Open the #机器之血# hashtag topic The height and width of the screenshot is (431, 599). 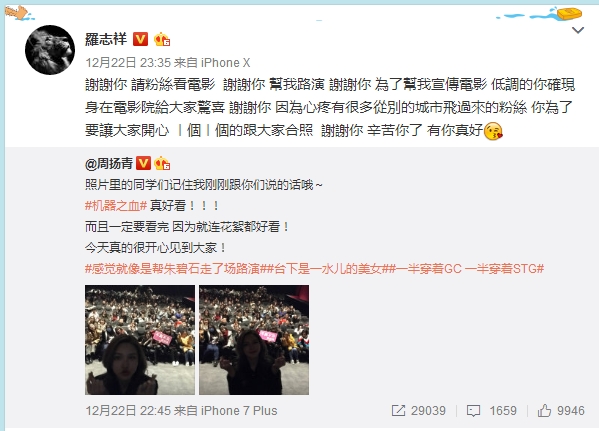[116, 206]
